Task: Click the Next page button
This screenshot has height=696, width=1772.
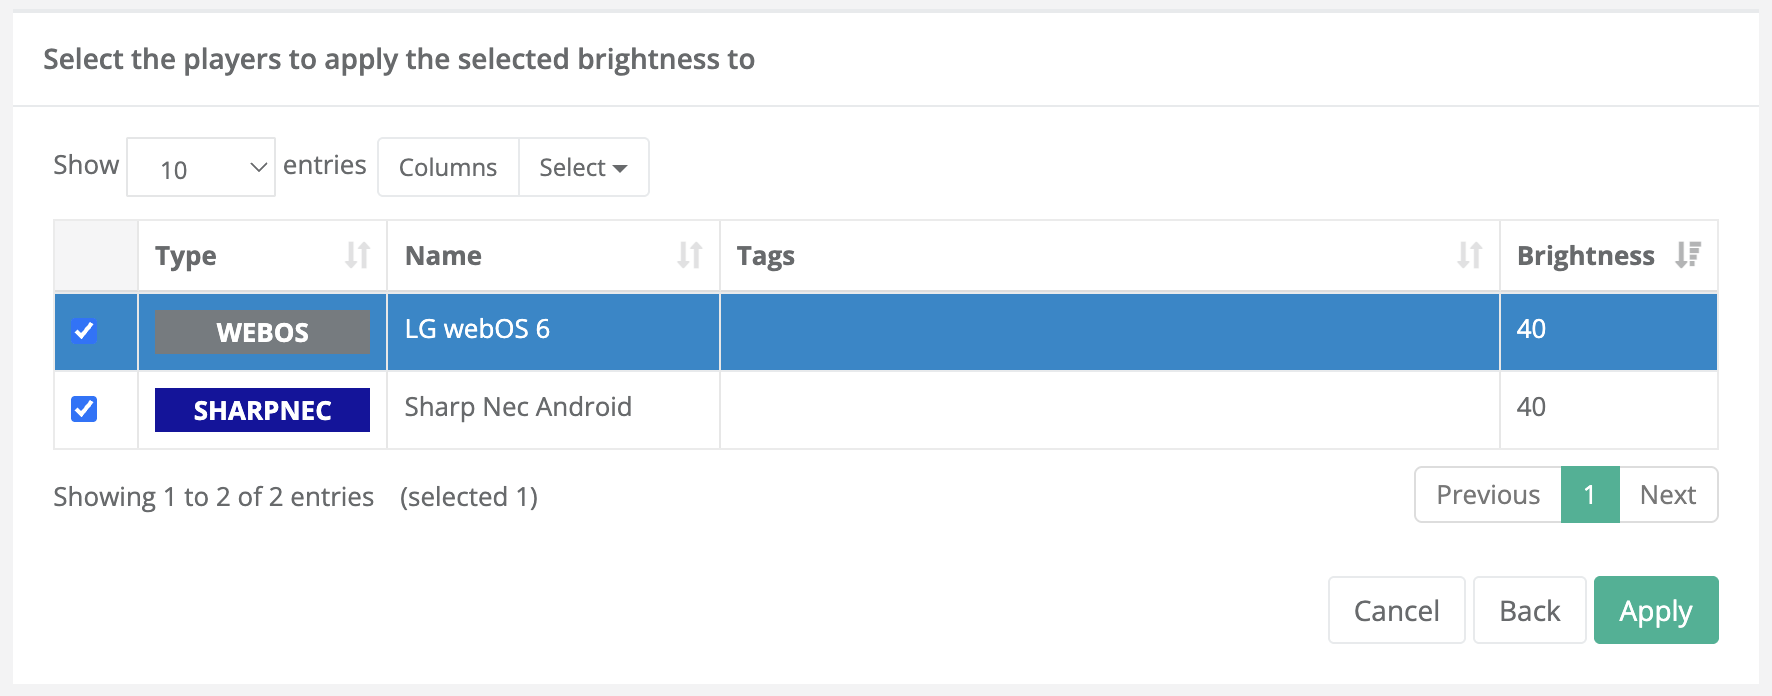Action: [x=1668, y=495]
